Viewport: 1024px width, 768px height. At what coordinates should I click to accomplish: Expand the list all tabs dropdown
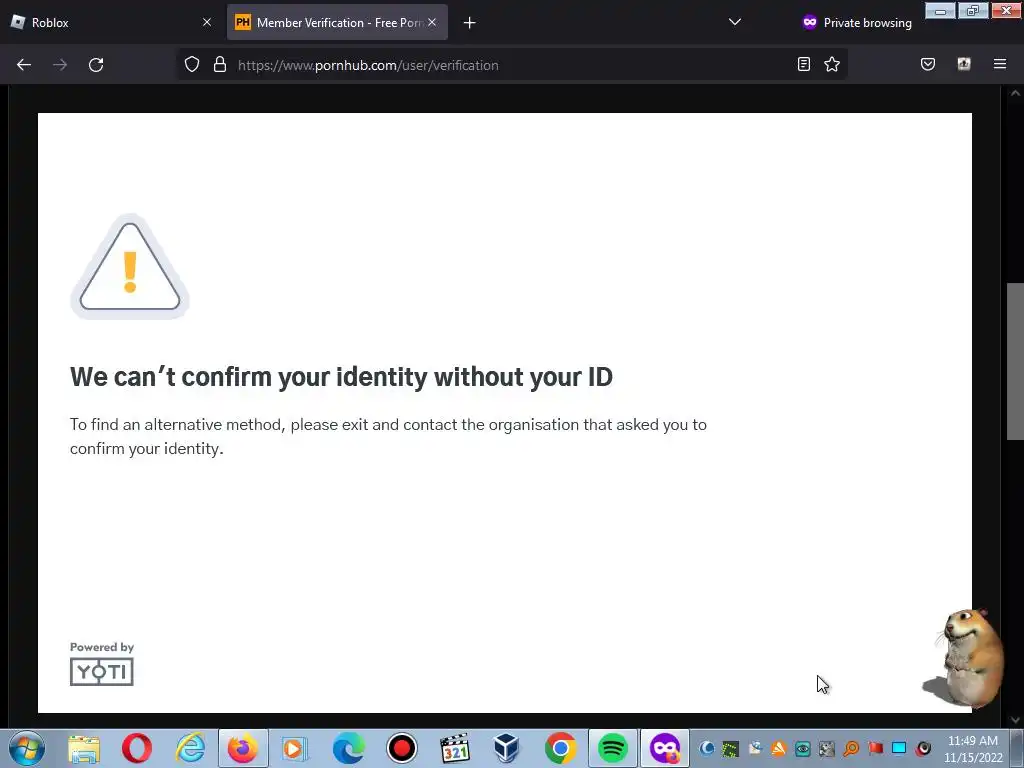735,22
